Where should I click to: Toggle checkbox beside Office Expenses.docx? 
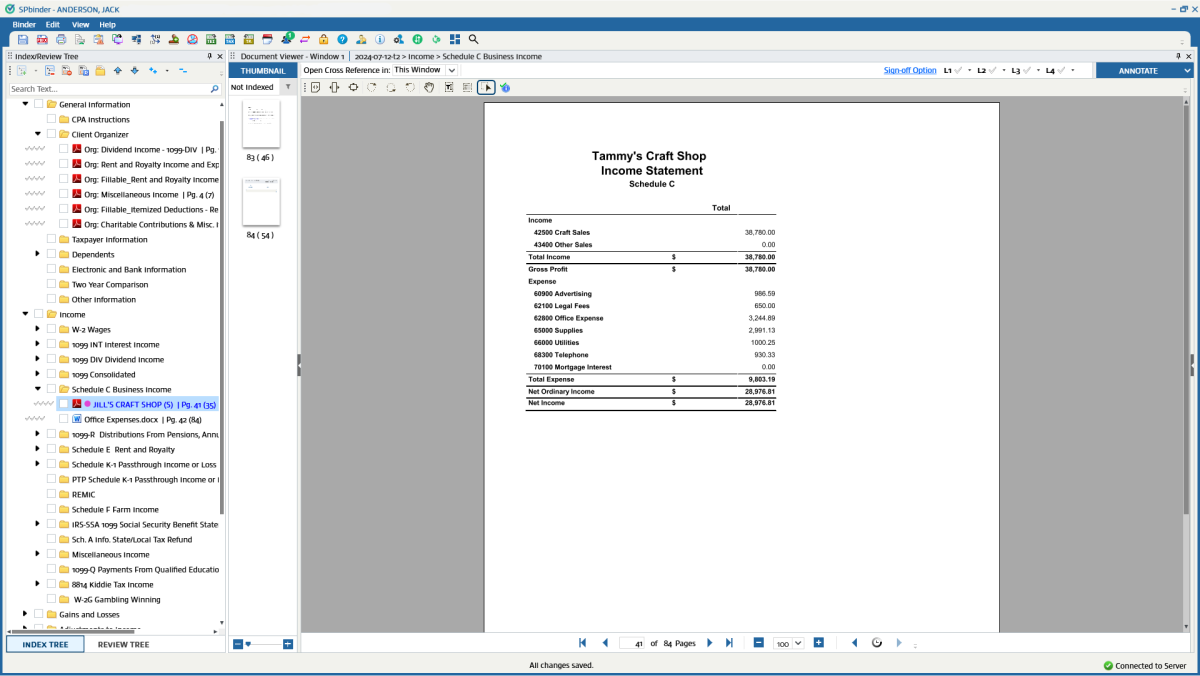click(x=64, y=420)
